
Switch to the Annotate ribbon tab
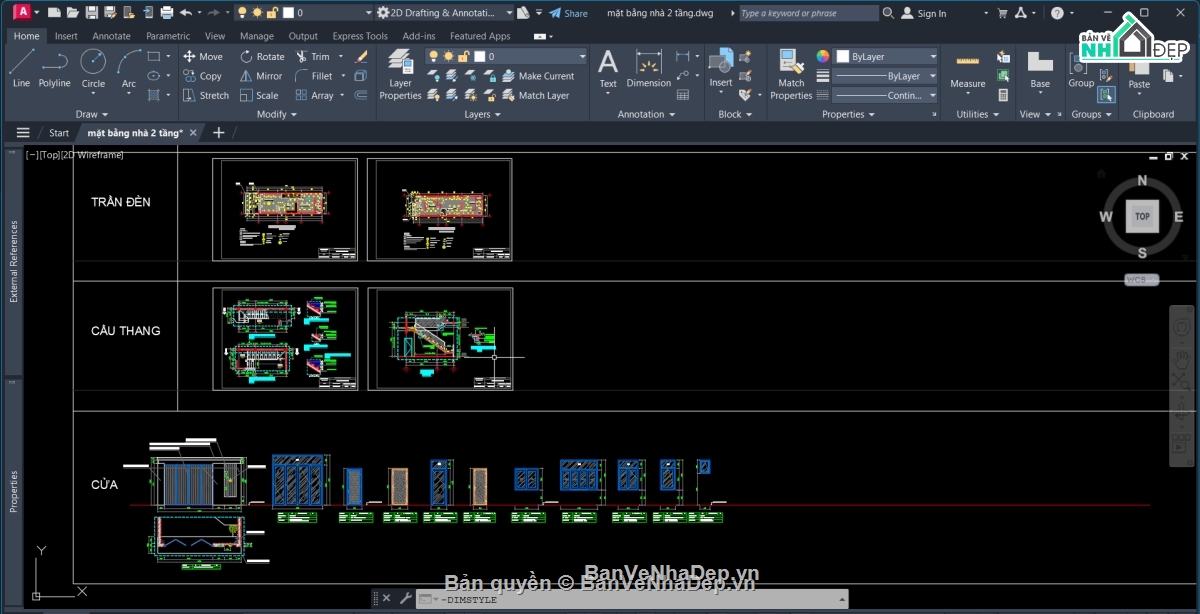pyautogui.click(x=111, y=36)
